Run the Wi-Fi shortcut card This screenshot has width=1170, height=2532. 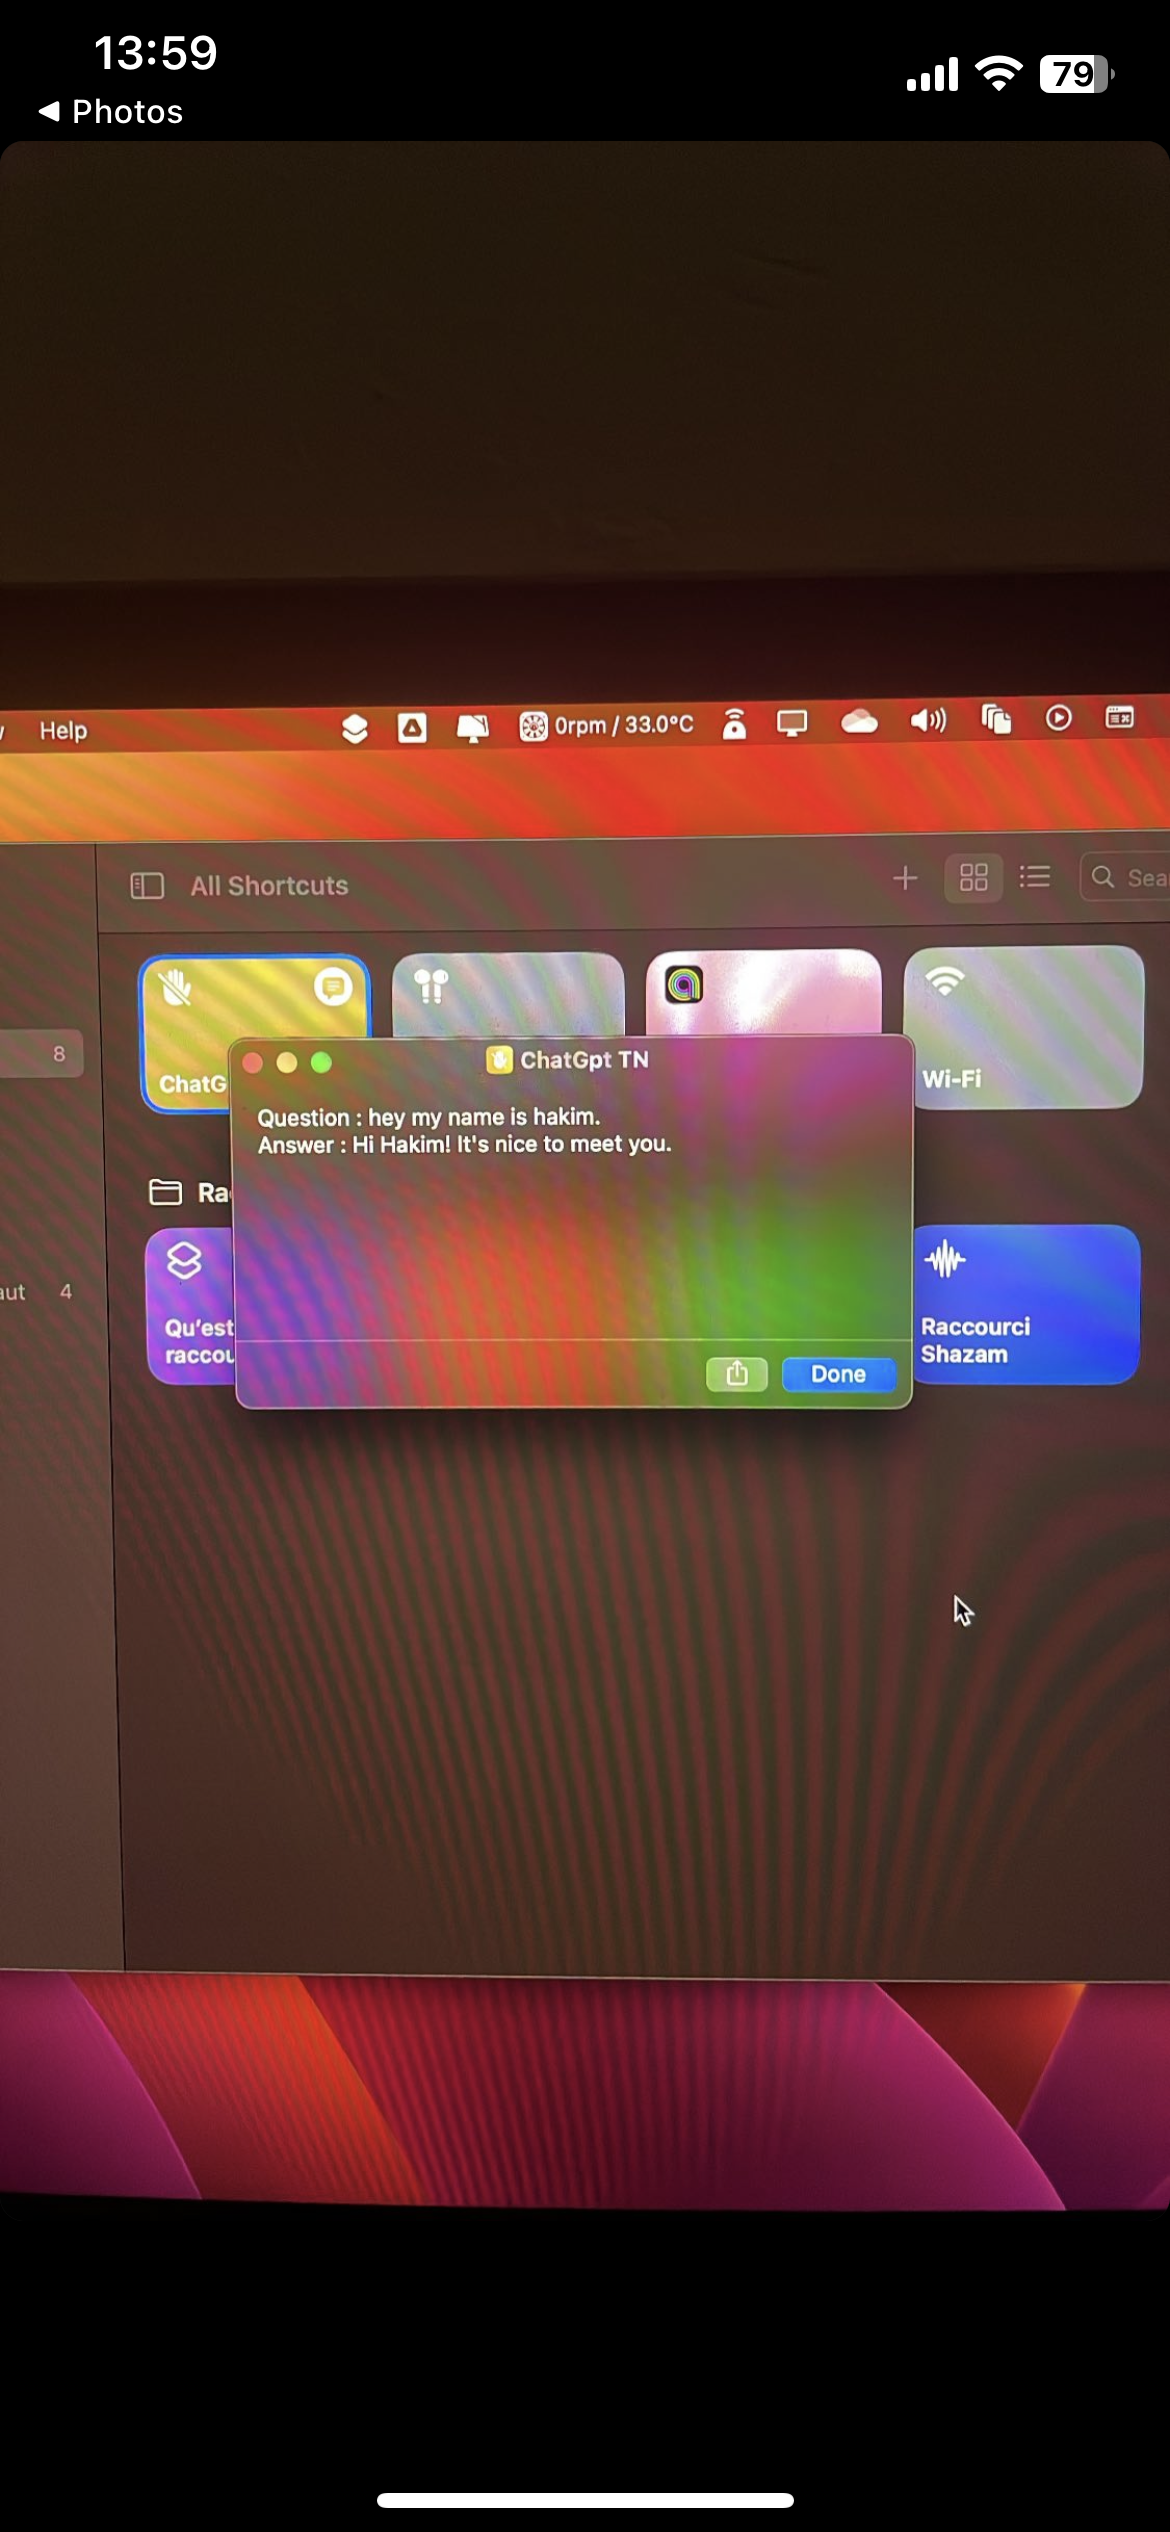(1024, 1027)
